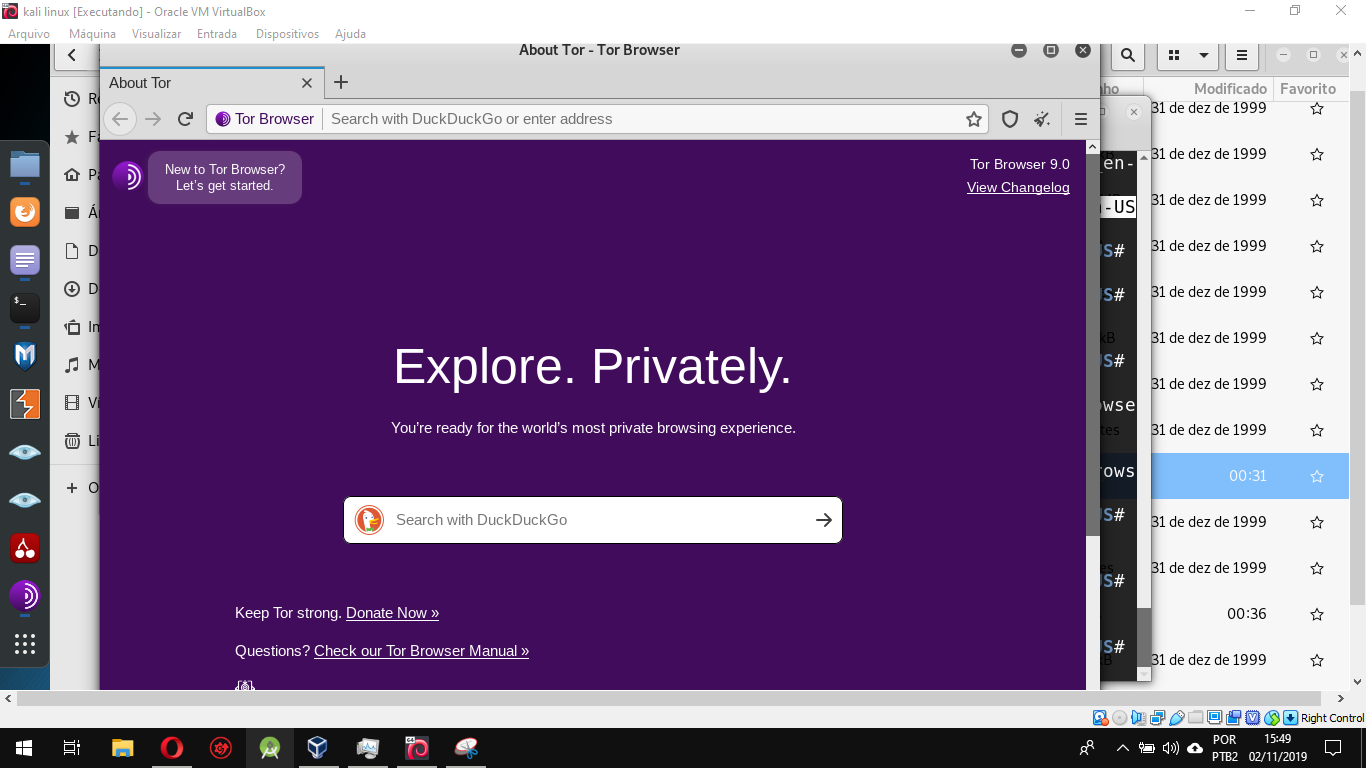
Task: Click the View Changelog link
Action: (x=1018, y=187)
